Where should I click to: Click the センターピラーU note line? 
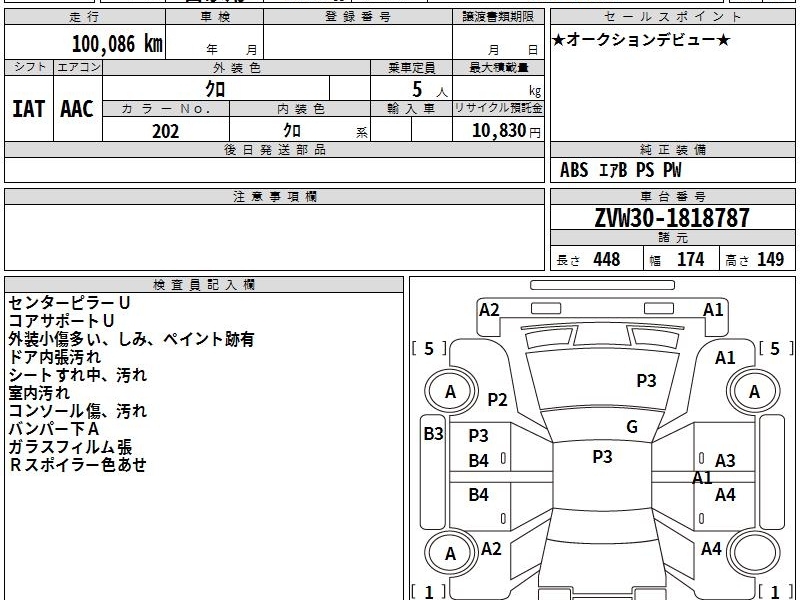point(69,303)
